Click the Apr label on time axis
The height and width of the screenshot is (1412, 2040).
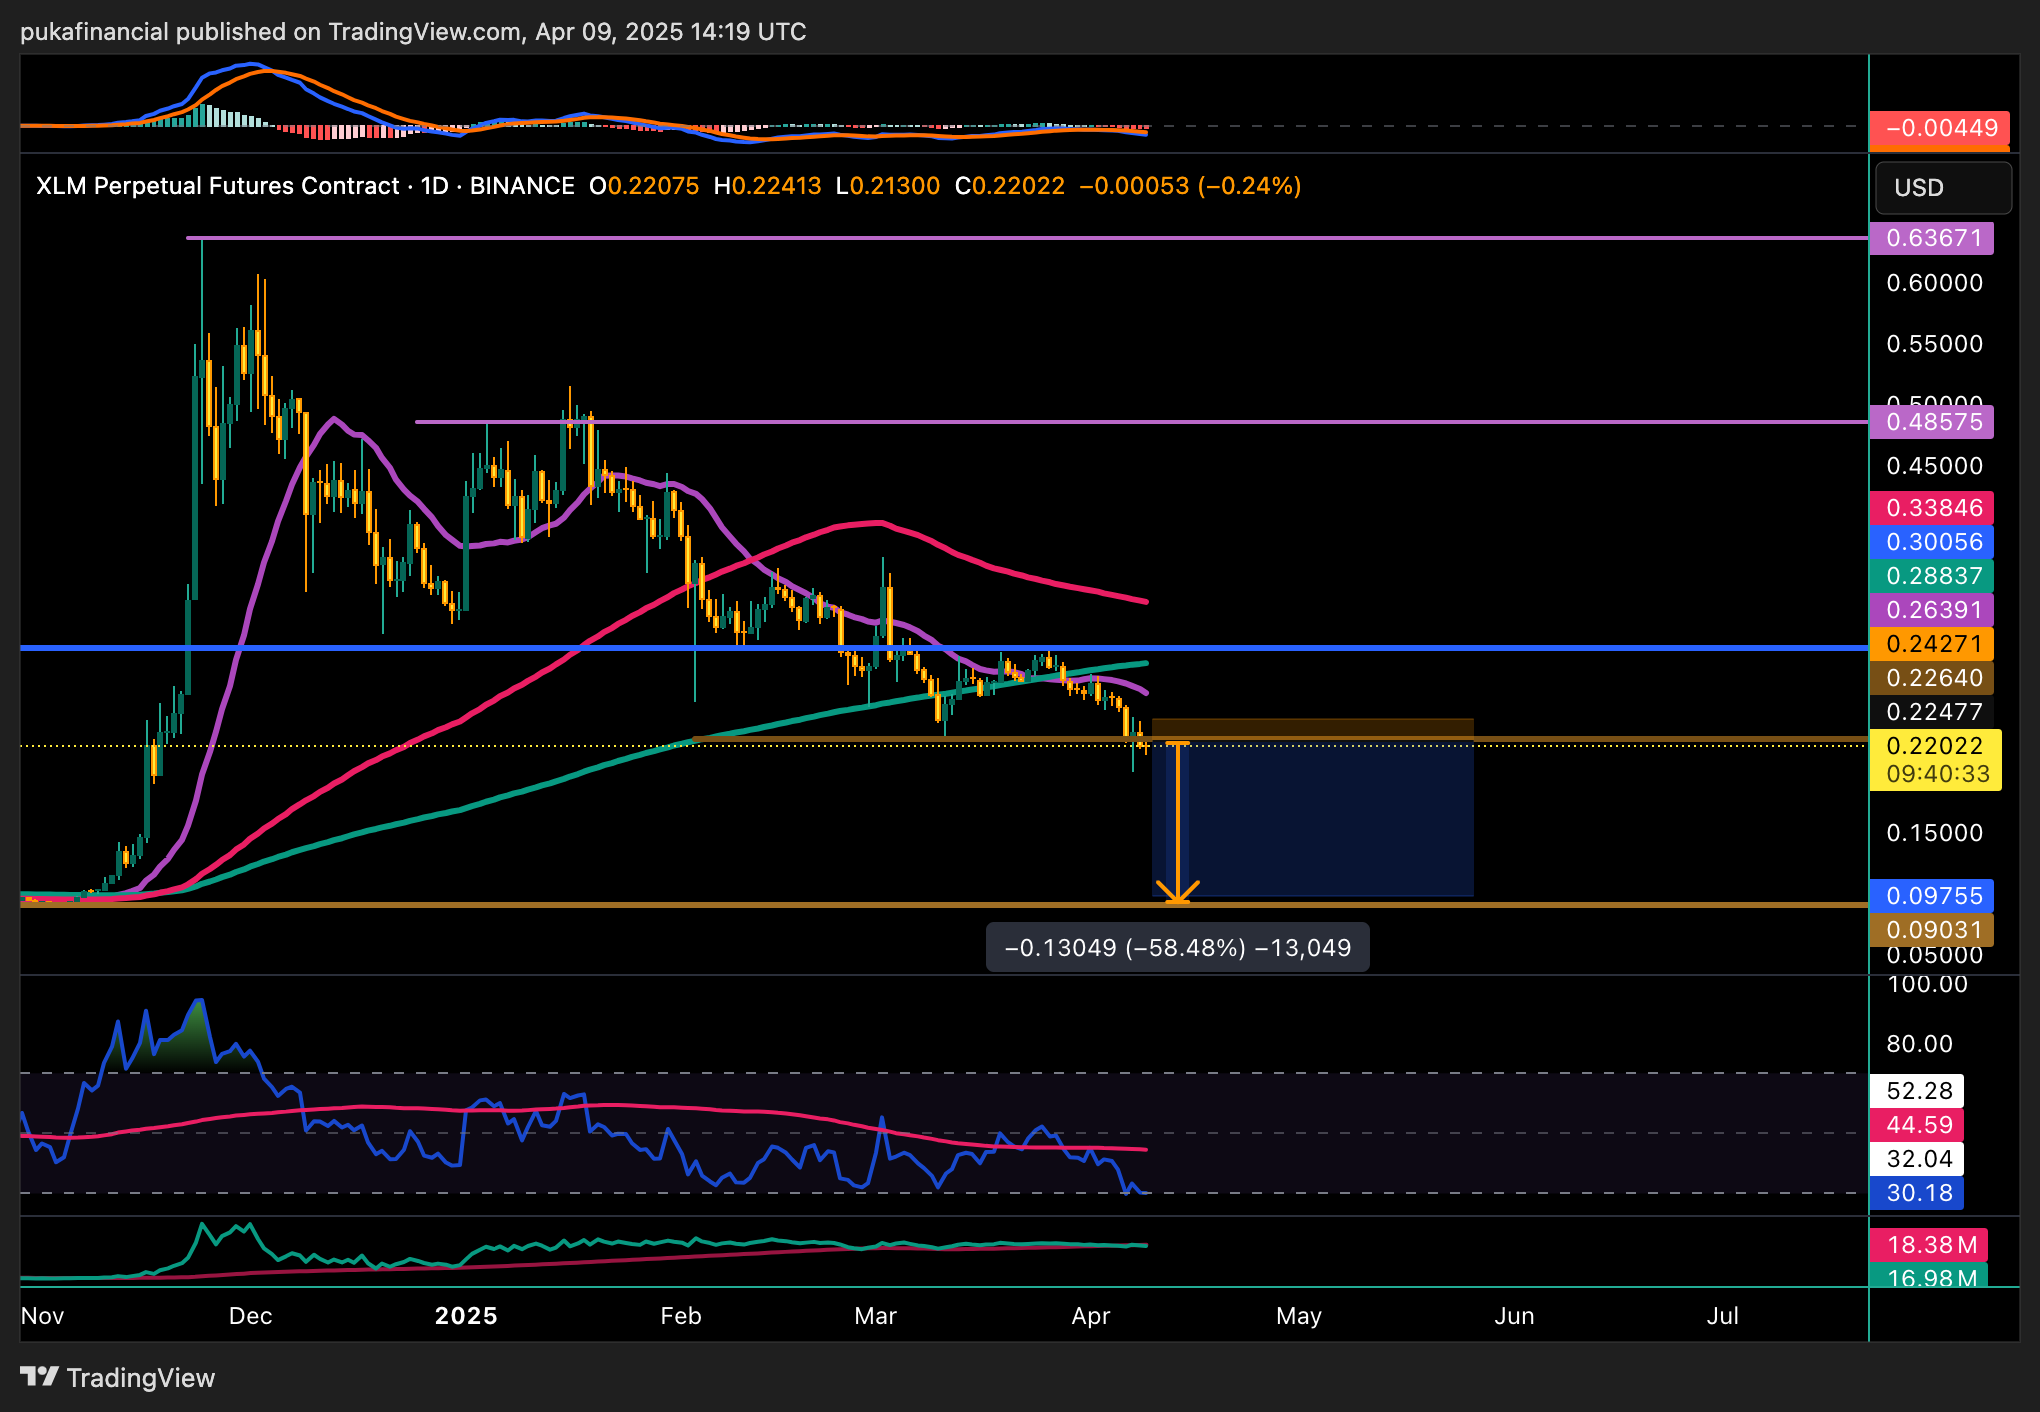coord(1090,1316)
